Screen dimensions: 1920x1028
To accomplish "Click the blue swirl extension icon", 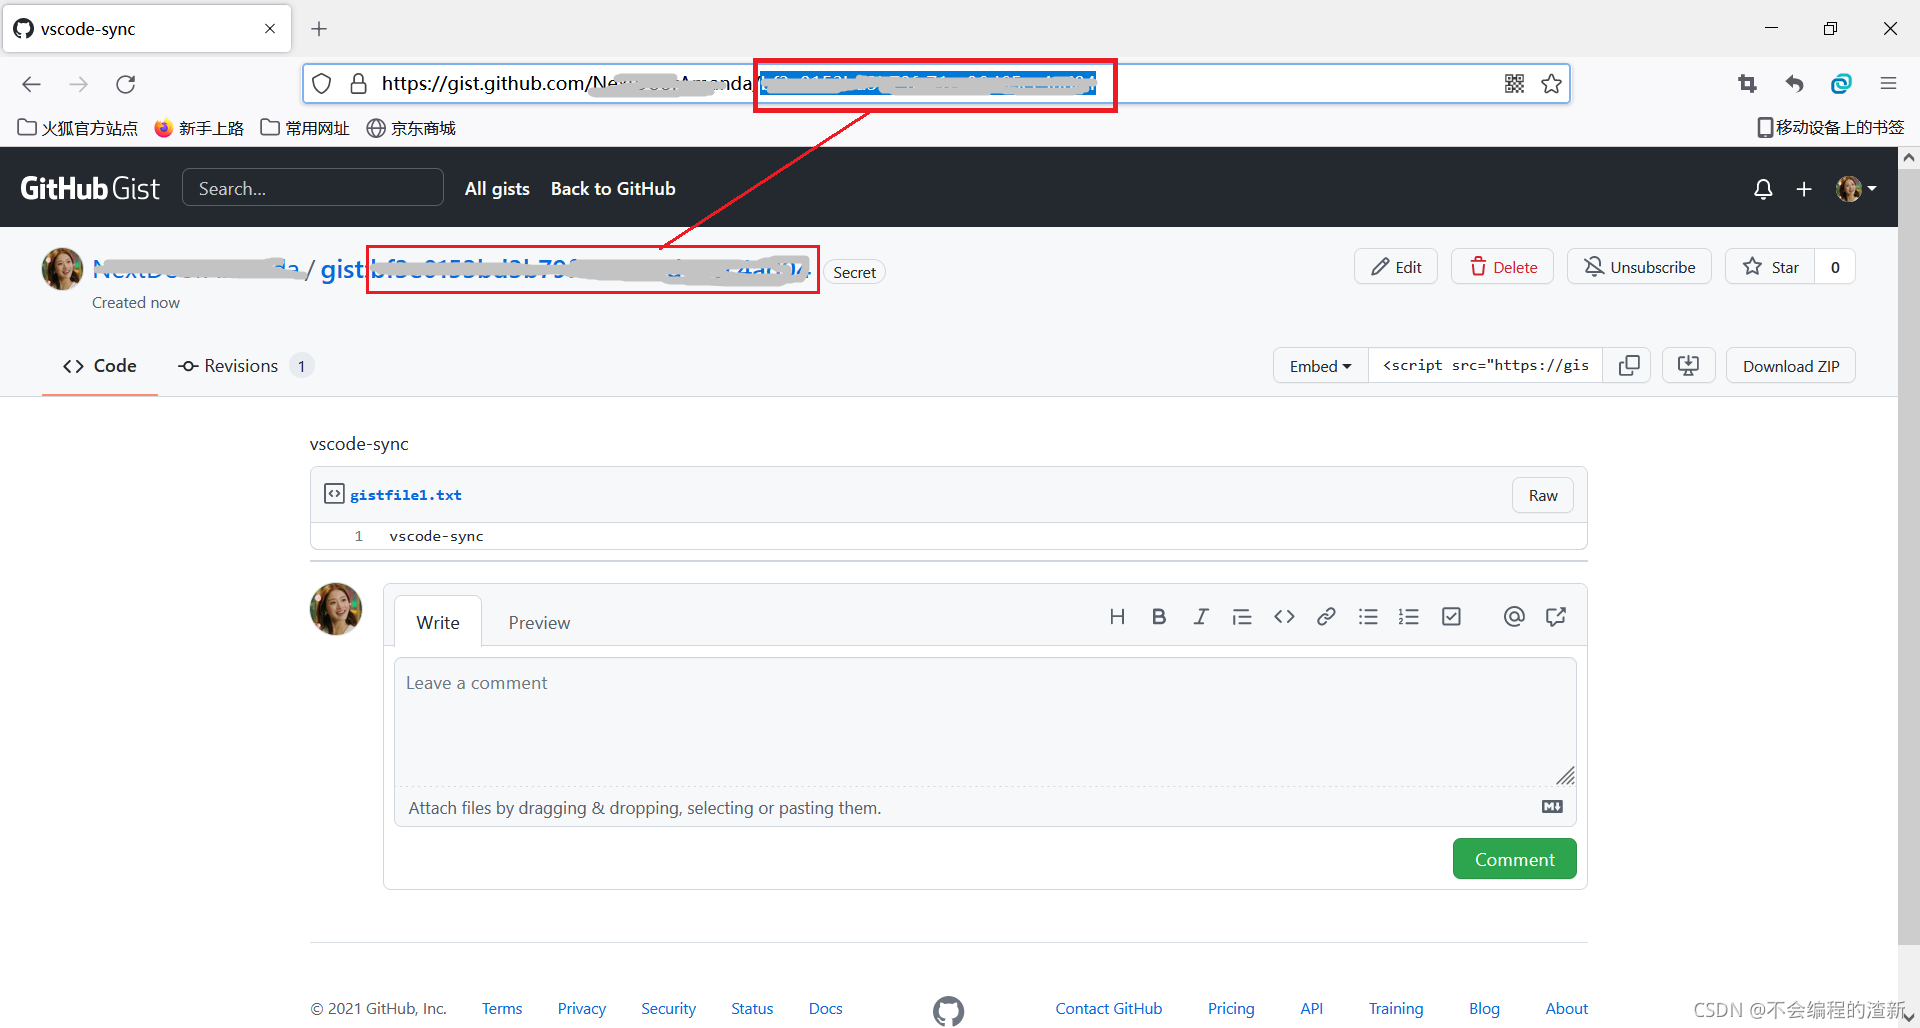I will click(x=1841, y=84).
